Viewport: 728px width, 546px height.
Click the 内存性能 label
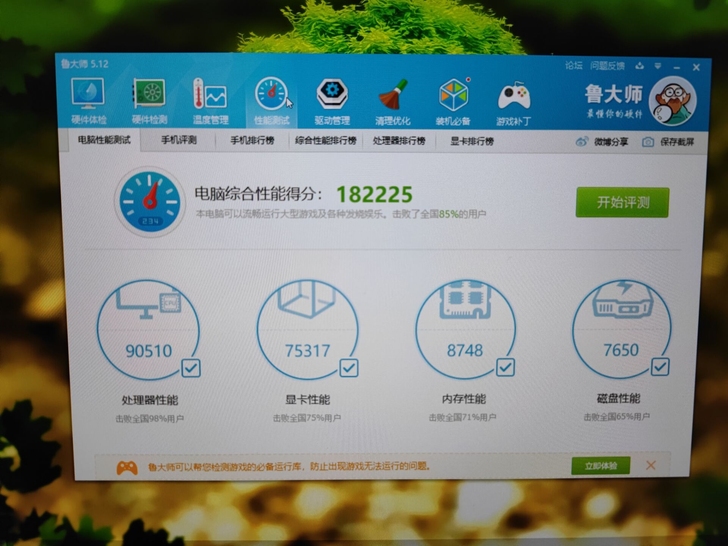[463, 399]
